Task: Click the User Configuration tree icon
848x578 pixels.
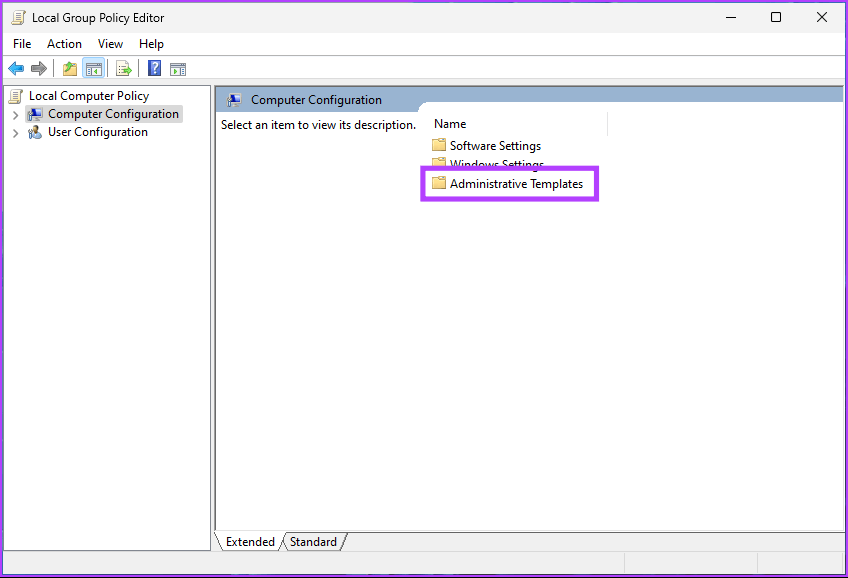Action: pyautogui.click(x=35, y=132)
